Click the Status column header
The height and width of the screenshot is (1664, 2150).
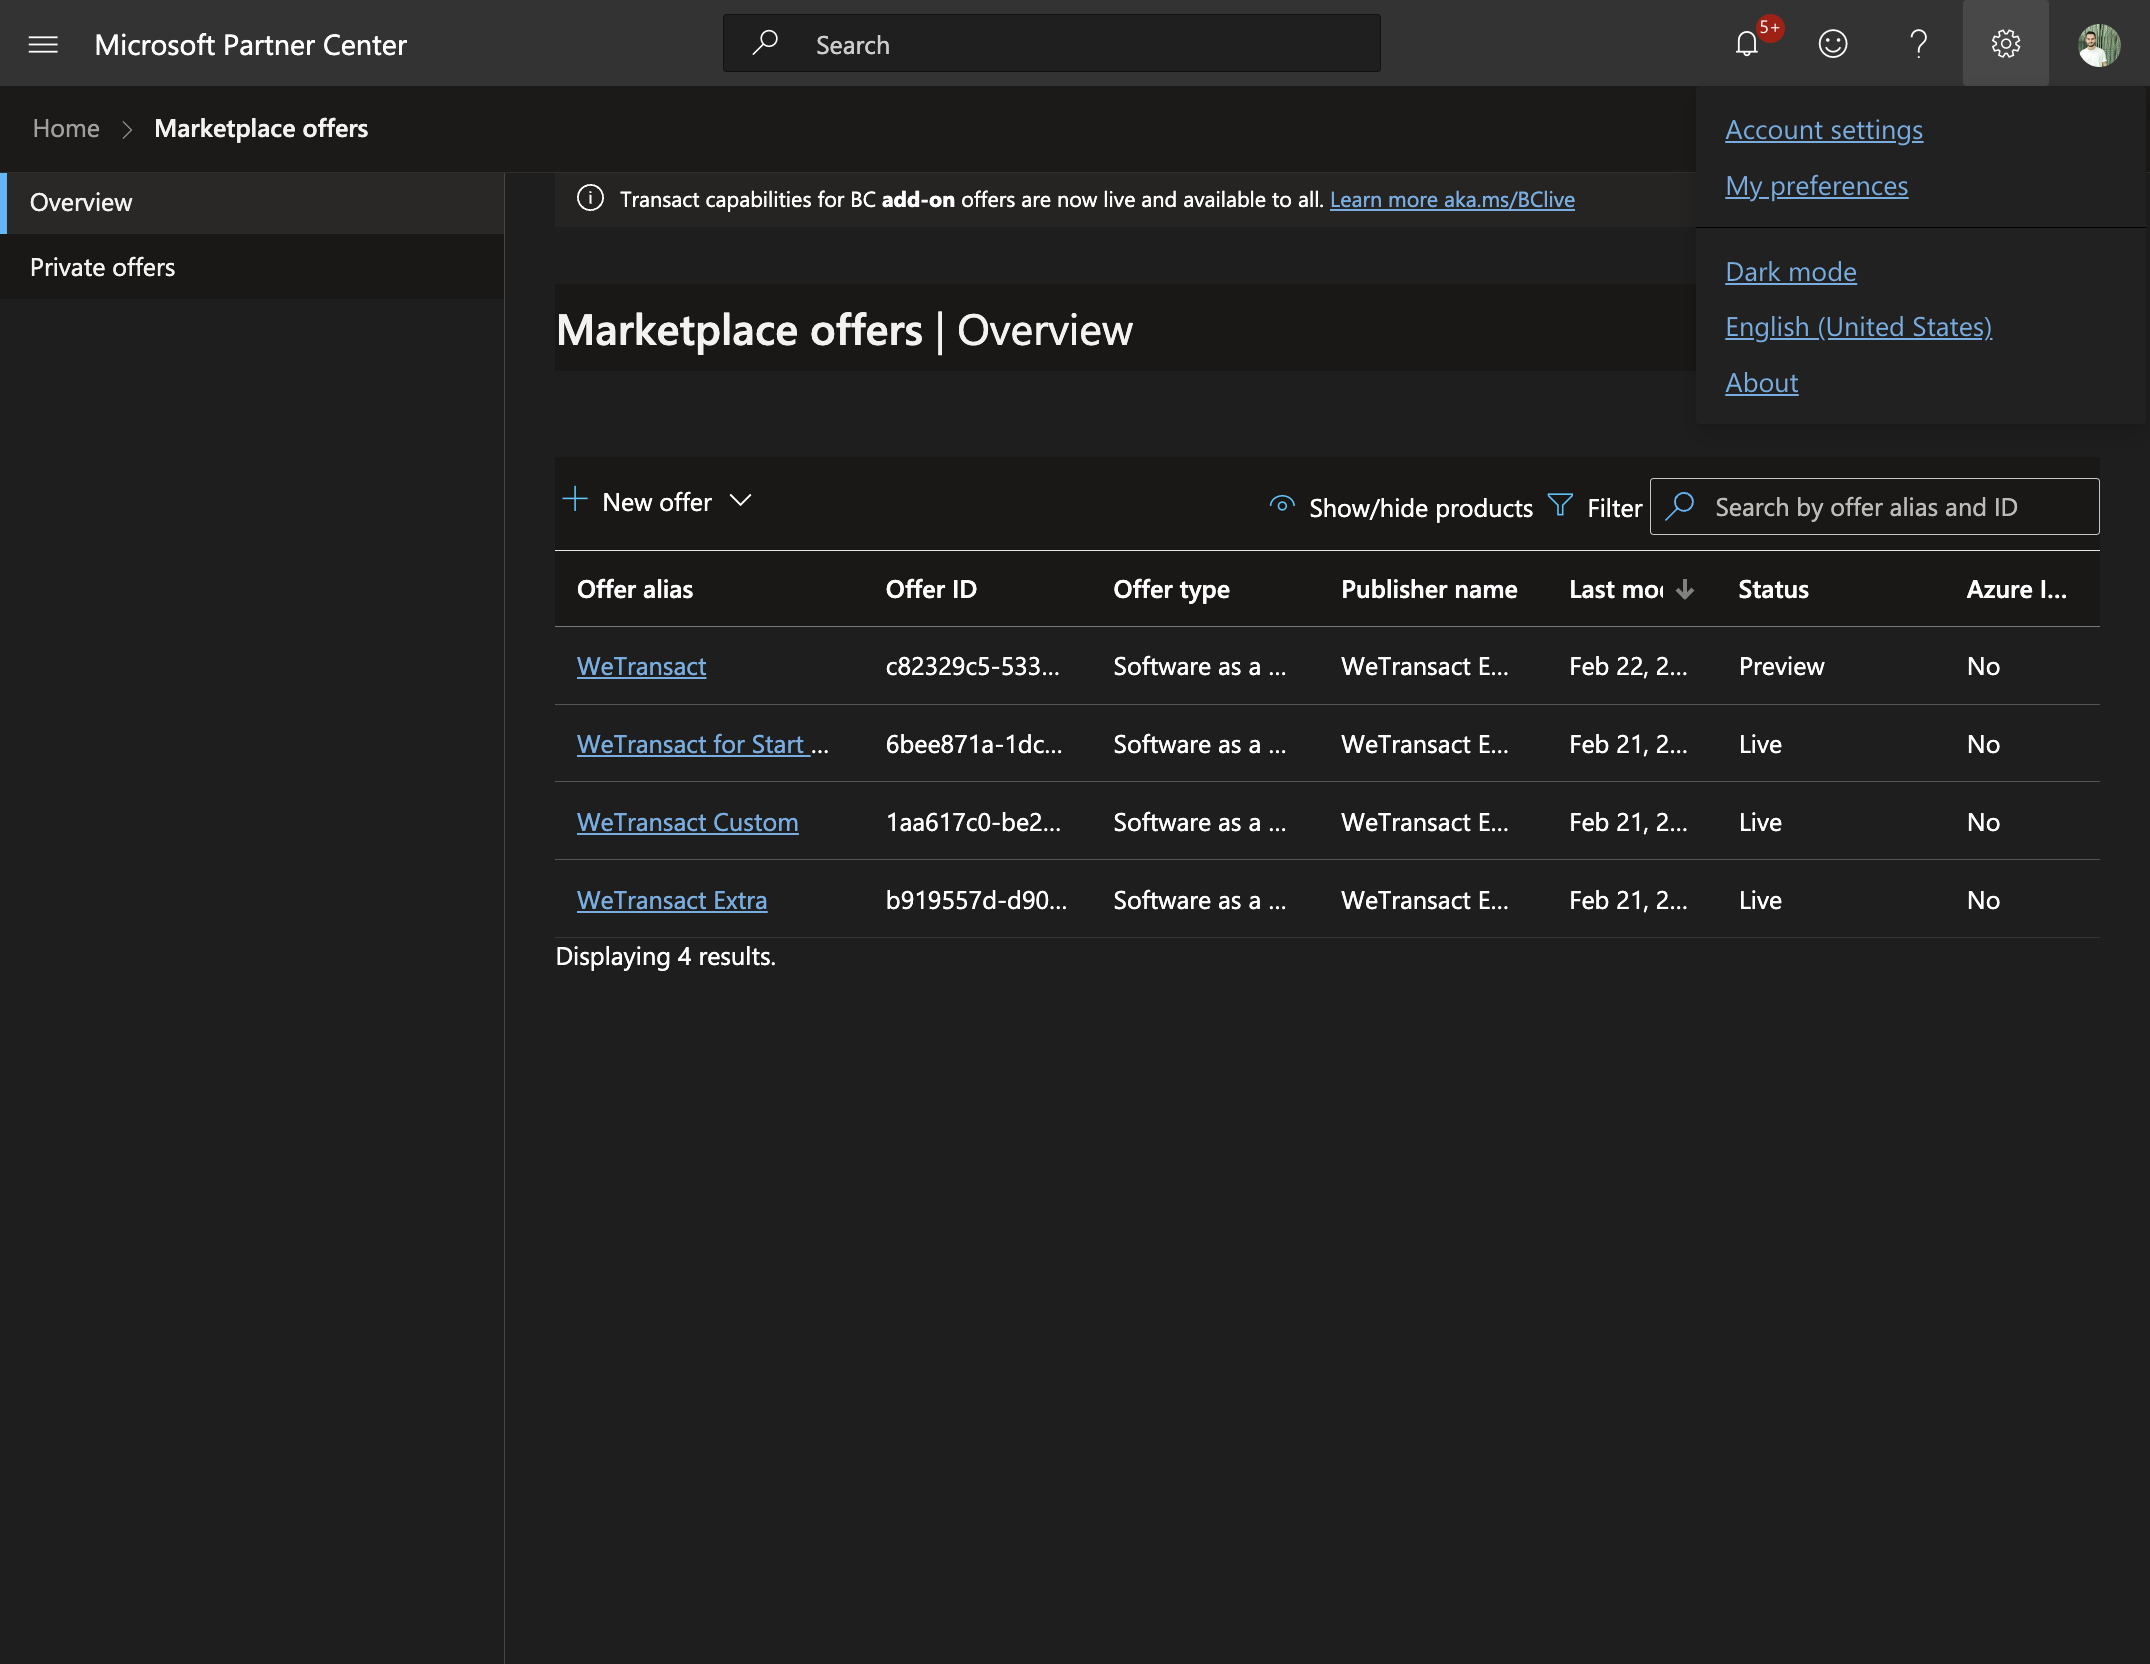coord(1773,589)
